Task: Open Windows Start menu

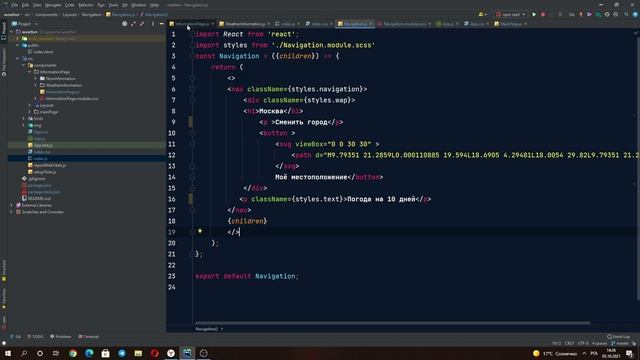Action: click(8, 353)
